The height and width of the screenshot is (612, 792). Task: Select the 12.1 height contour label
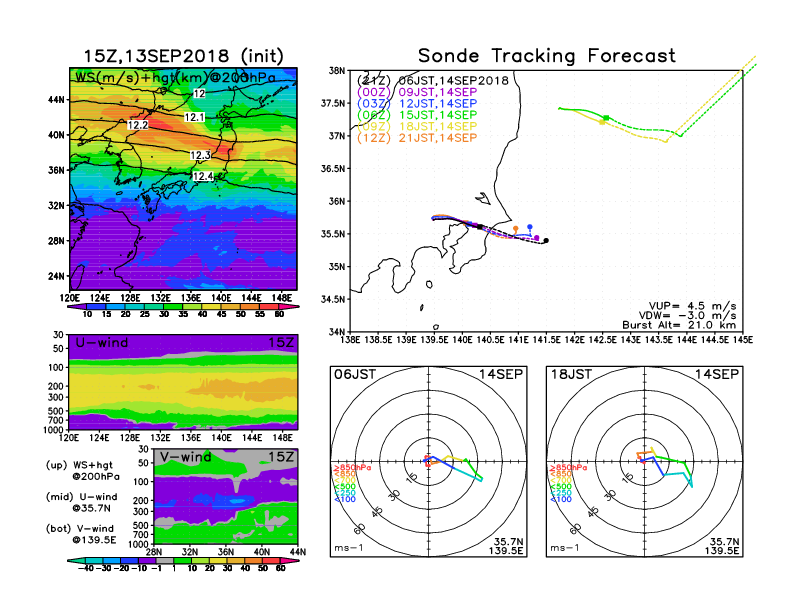[194, 117]
